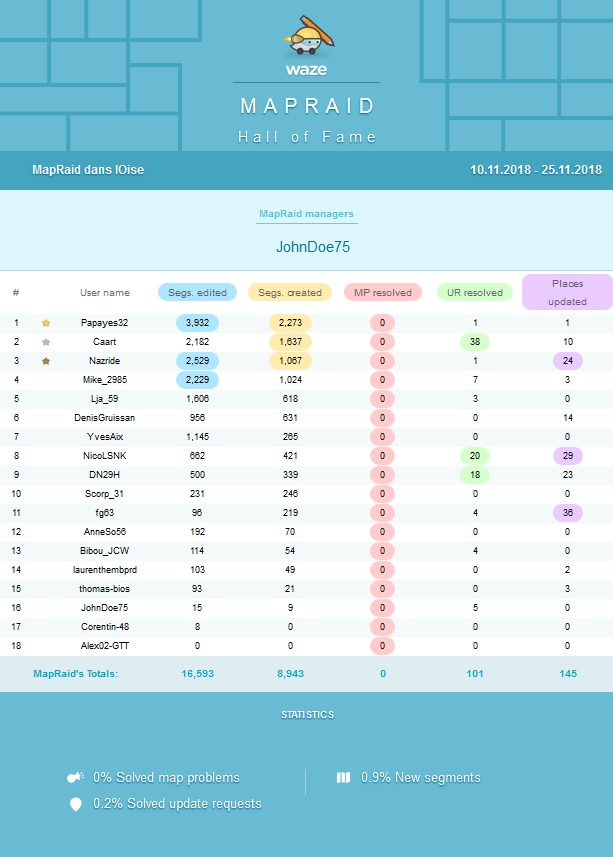Select the MP resolved column header
Image resolution: width=613 pixels, height=857 pixels.
(382, 293)
